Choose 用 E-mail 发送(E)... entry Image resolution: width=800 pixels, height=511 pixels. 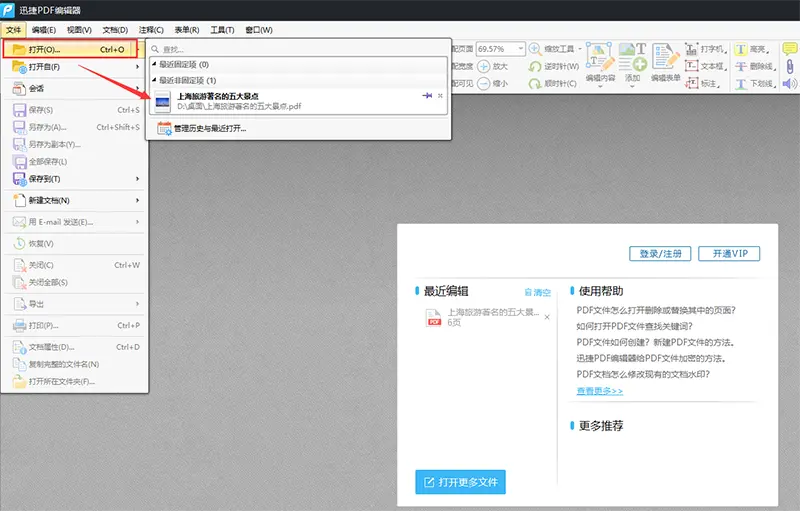[74, 222]
